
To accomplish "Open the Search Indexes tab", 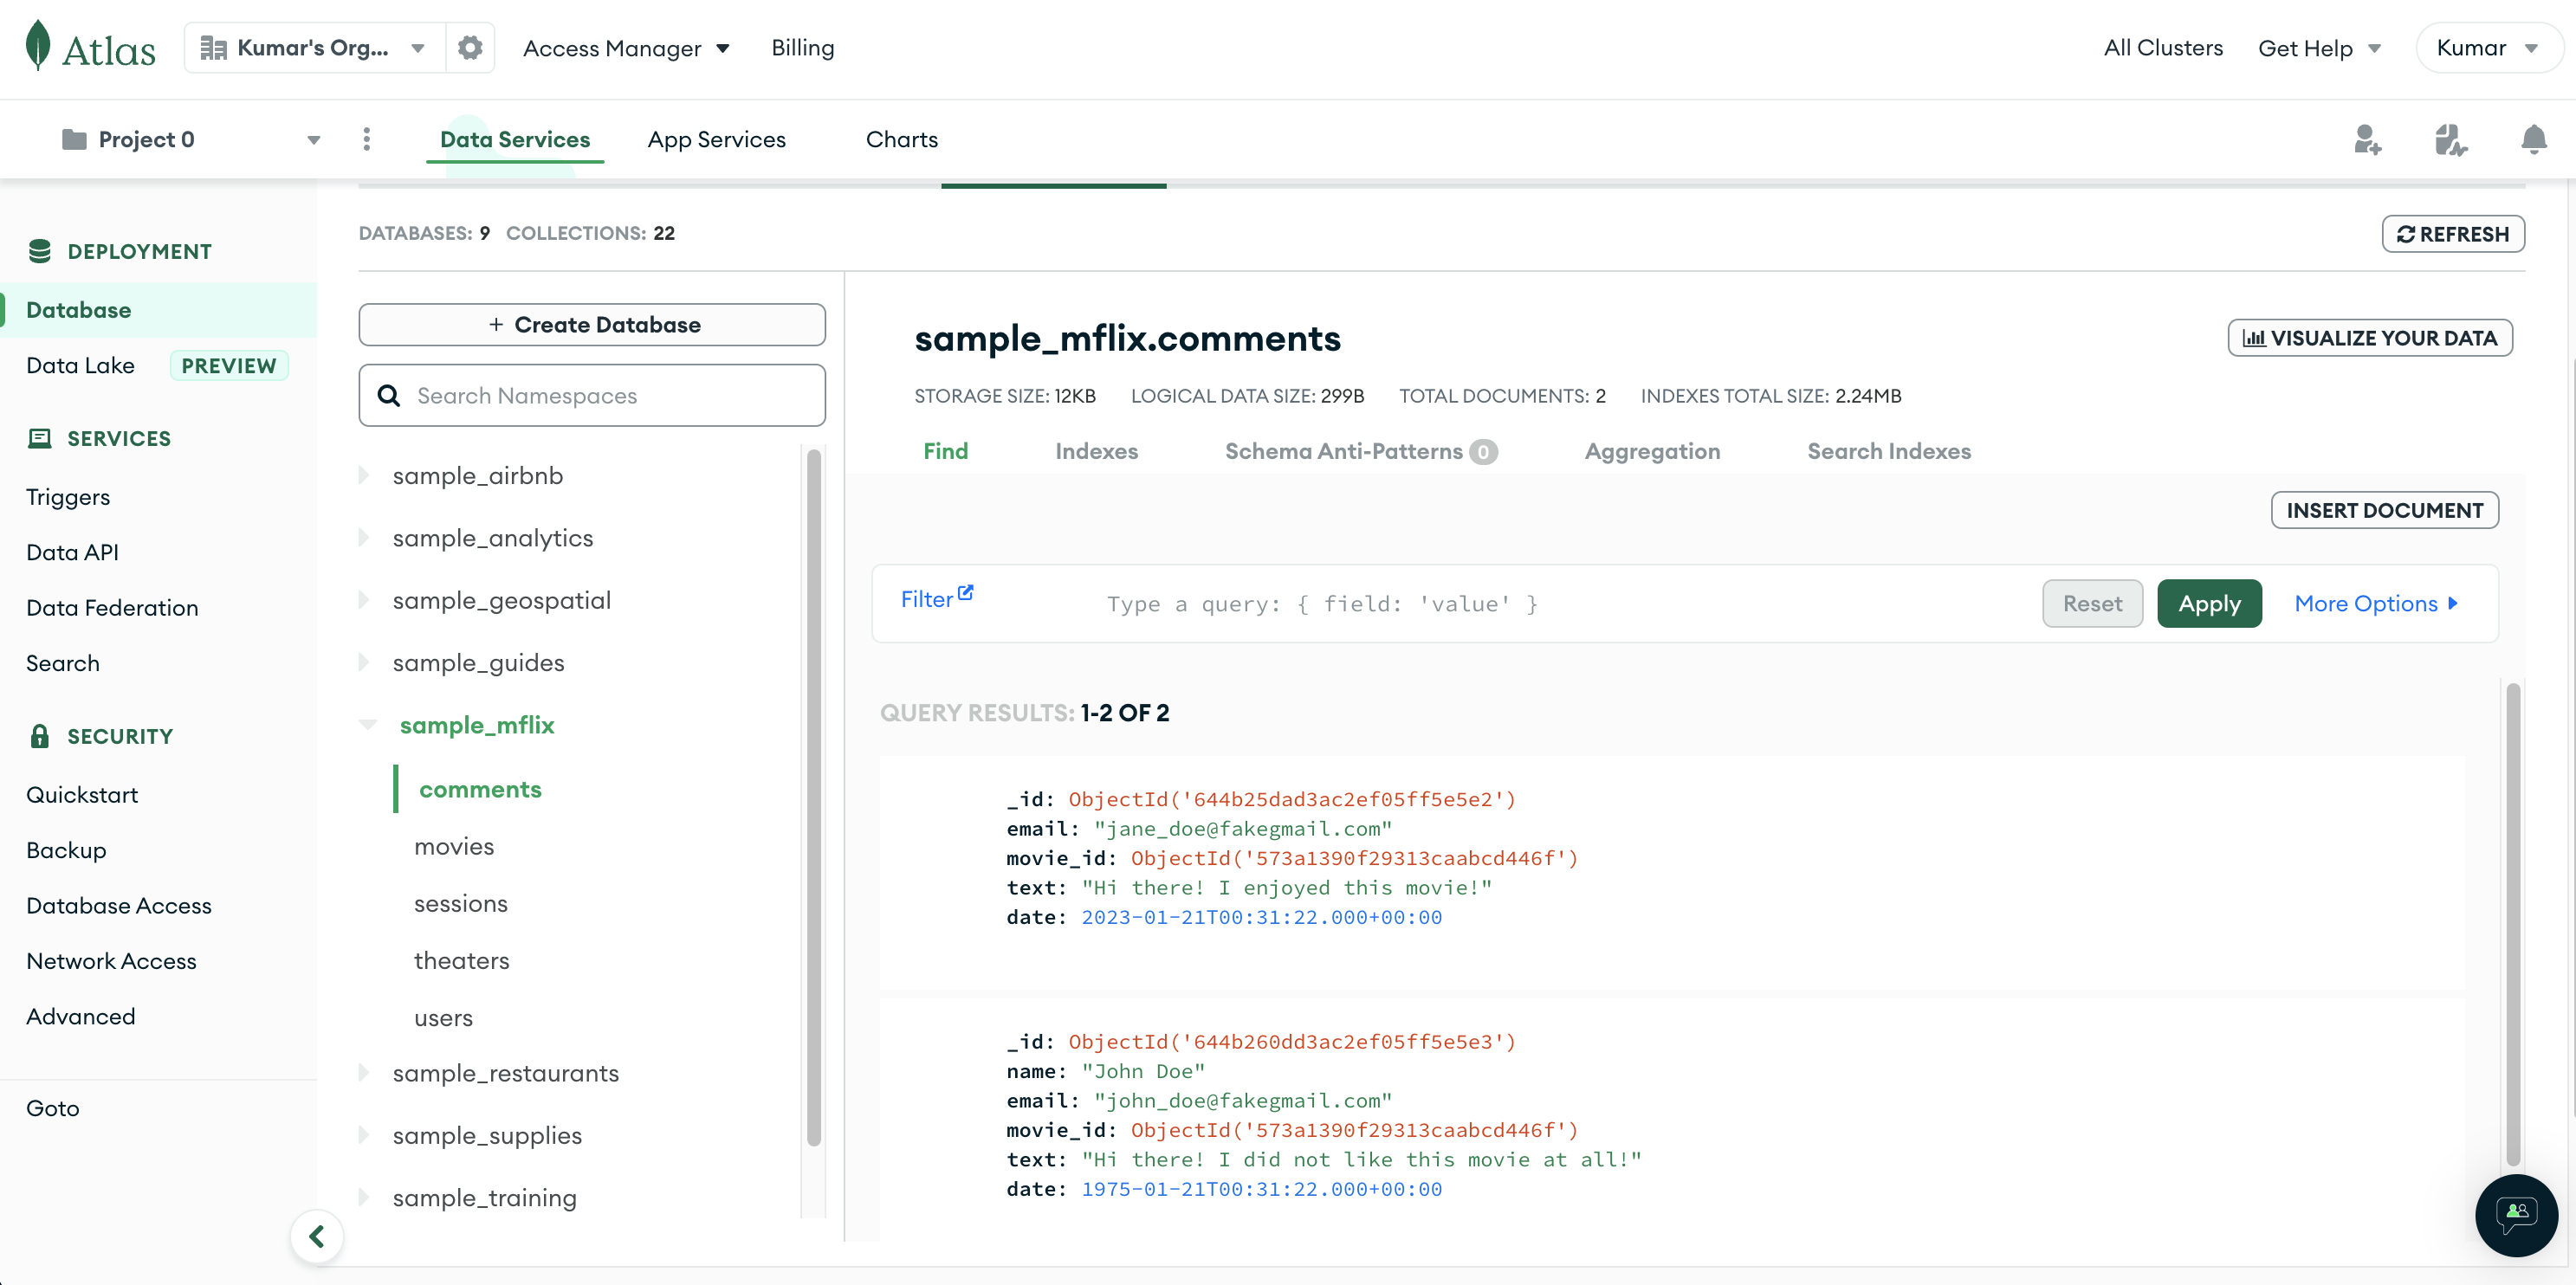I will (x=1889, y=451).
